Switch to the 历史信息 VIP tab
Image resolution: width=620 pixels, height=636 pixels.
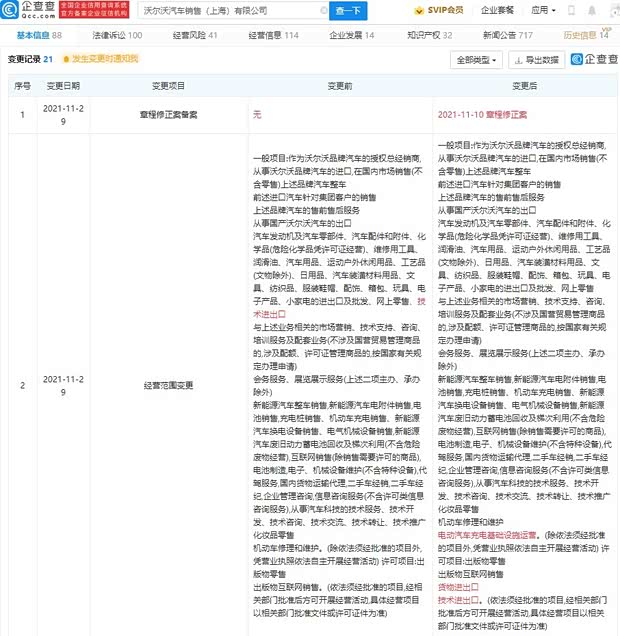[586, 35]
